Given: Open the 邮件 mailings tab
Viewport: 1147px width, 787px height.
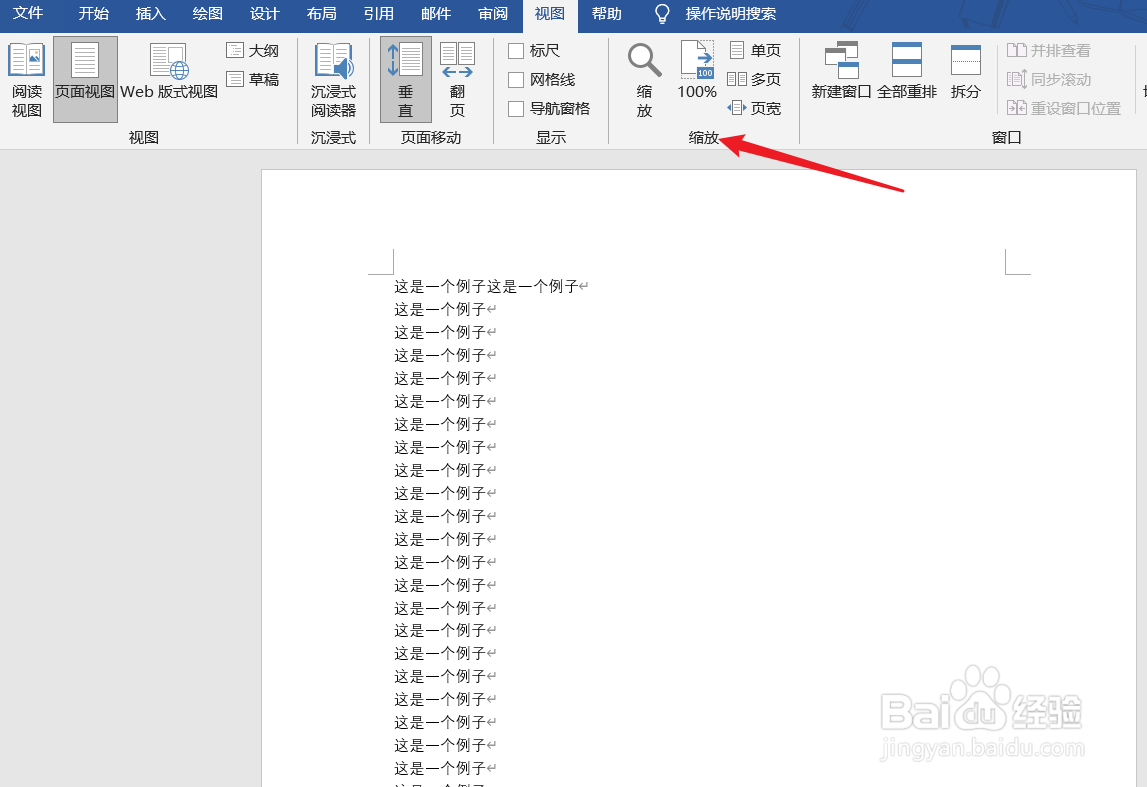Looking at the screenshot, I should pyautogui.click(x=436, y=13).
